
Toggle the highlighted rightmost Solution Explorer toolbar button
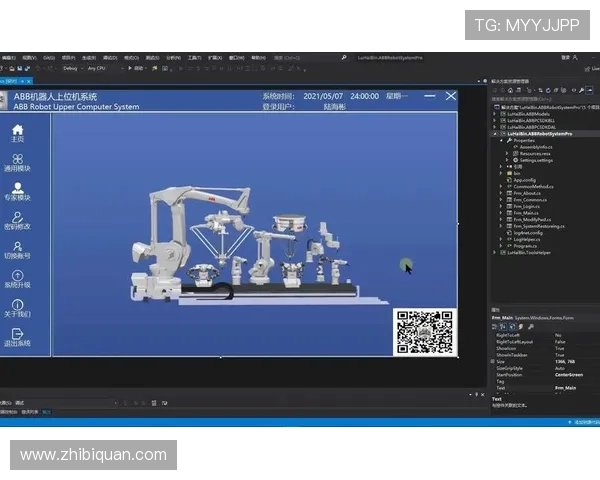[x=590, y=90]
